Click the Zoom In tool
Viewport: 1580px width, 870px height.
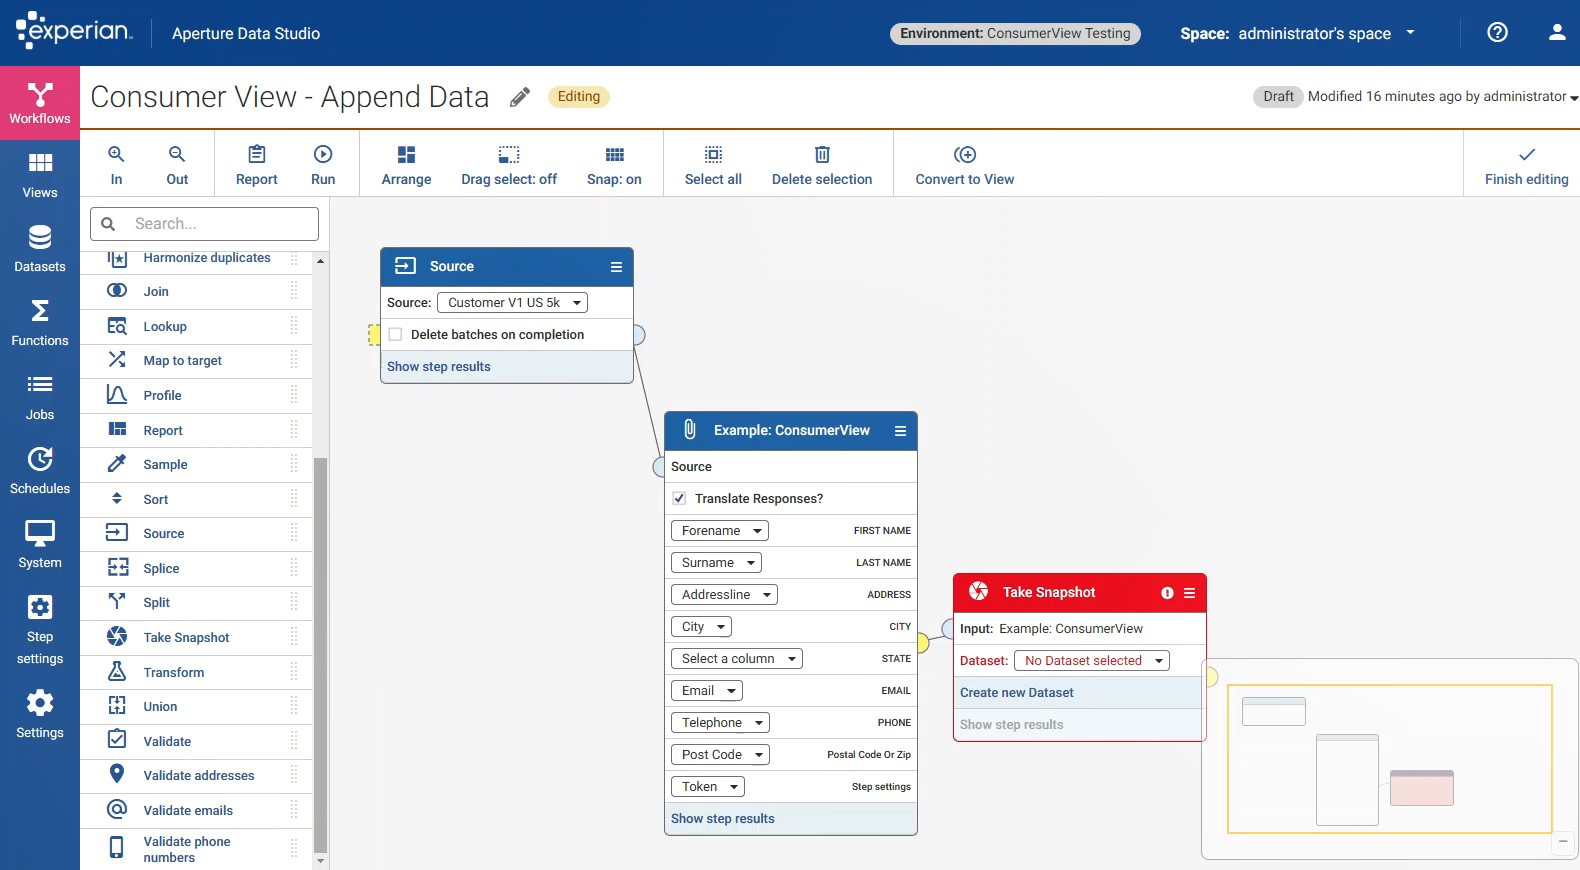tap(116, 165)
